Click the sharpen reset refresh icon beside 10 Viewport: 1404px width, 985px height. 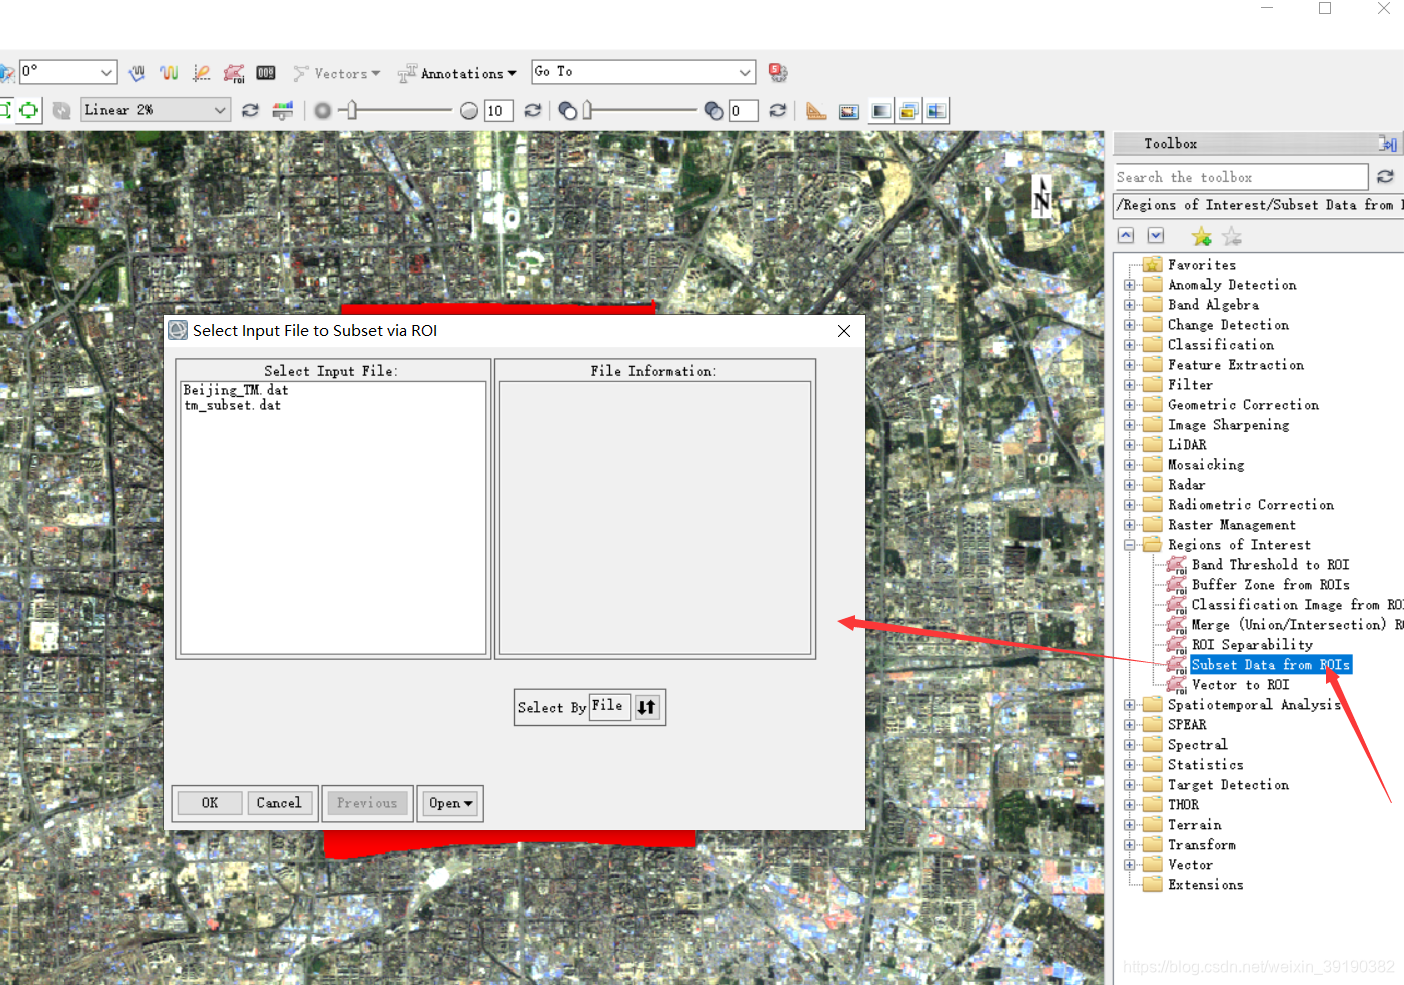coord(533,110)
